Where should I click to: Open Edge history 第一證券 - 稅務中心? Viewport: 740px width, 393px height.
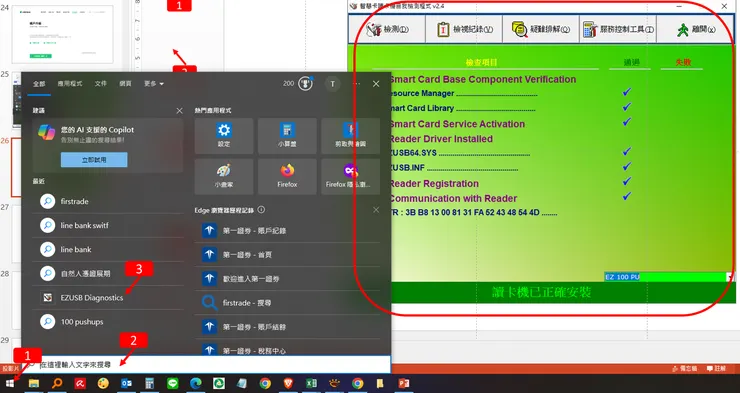287,350
